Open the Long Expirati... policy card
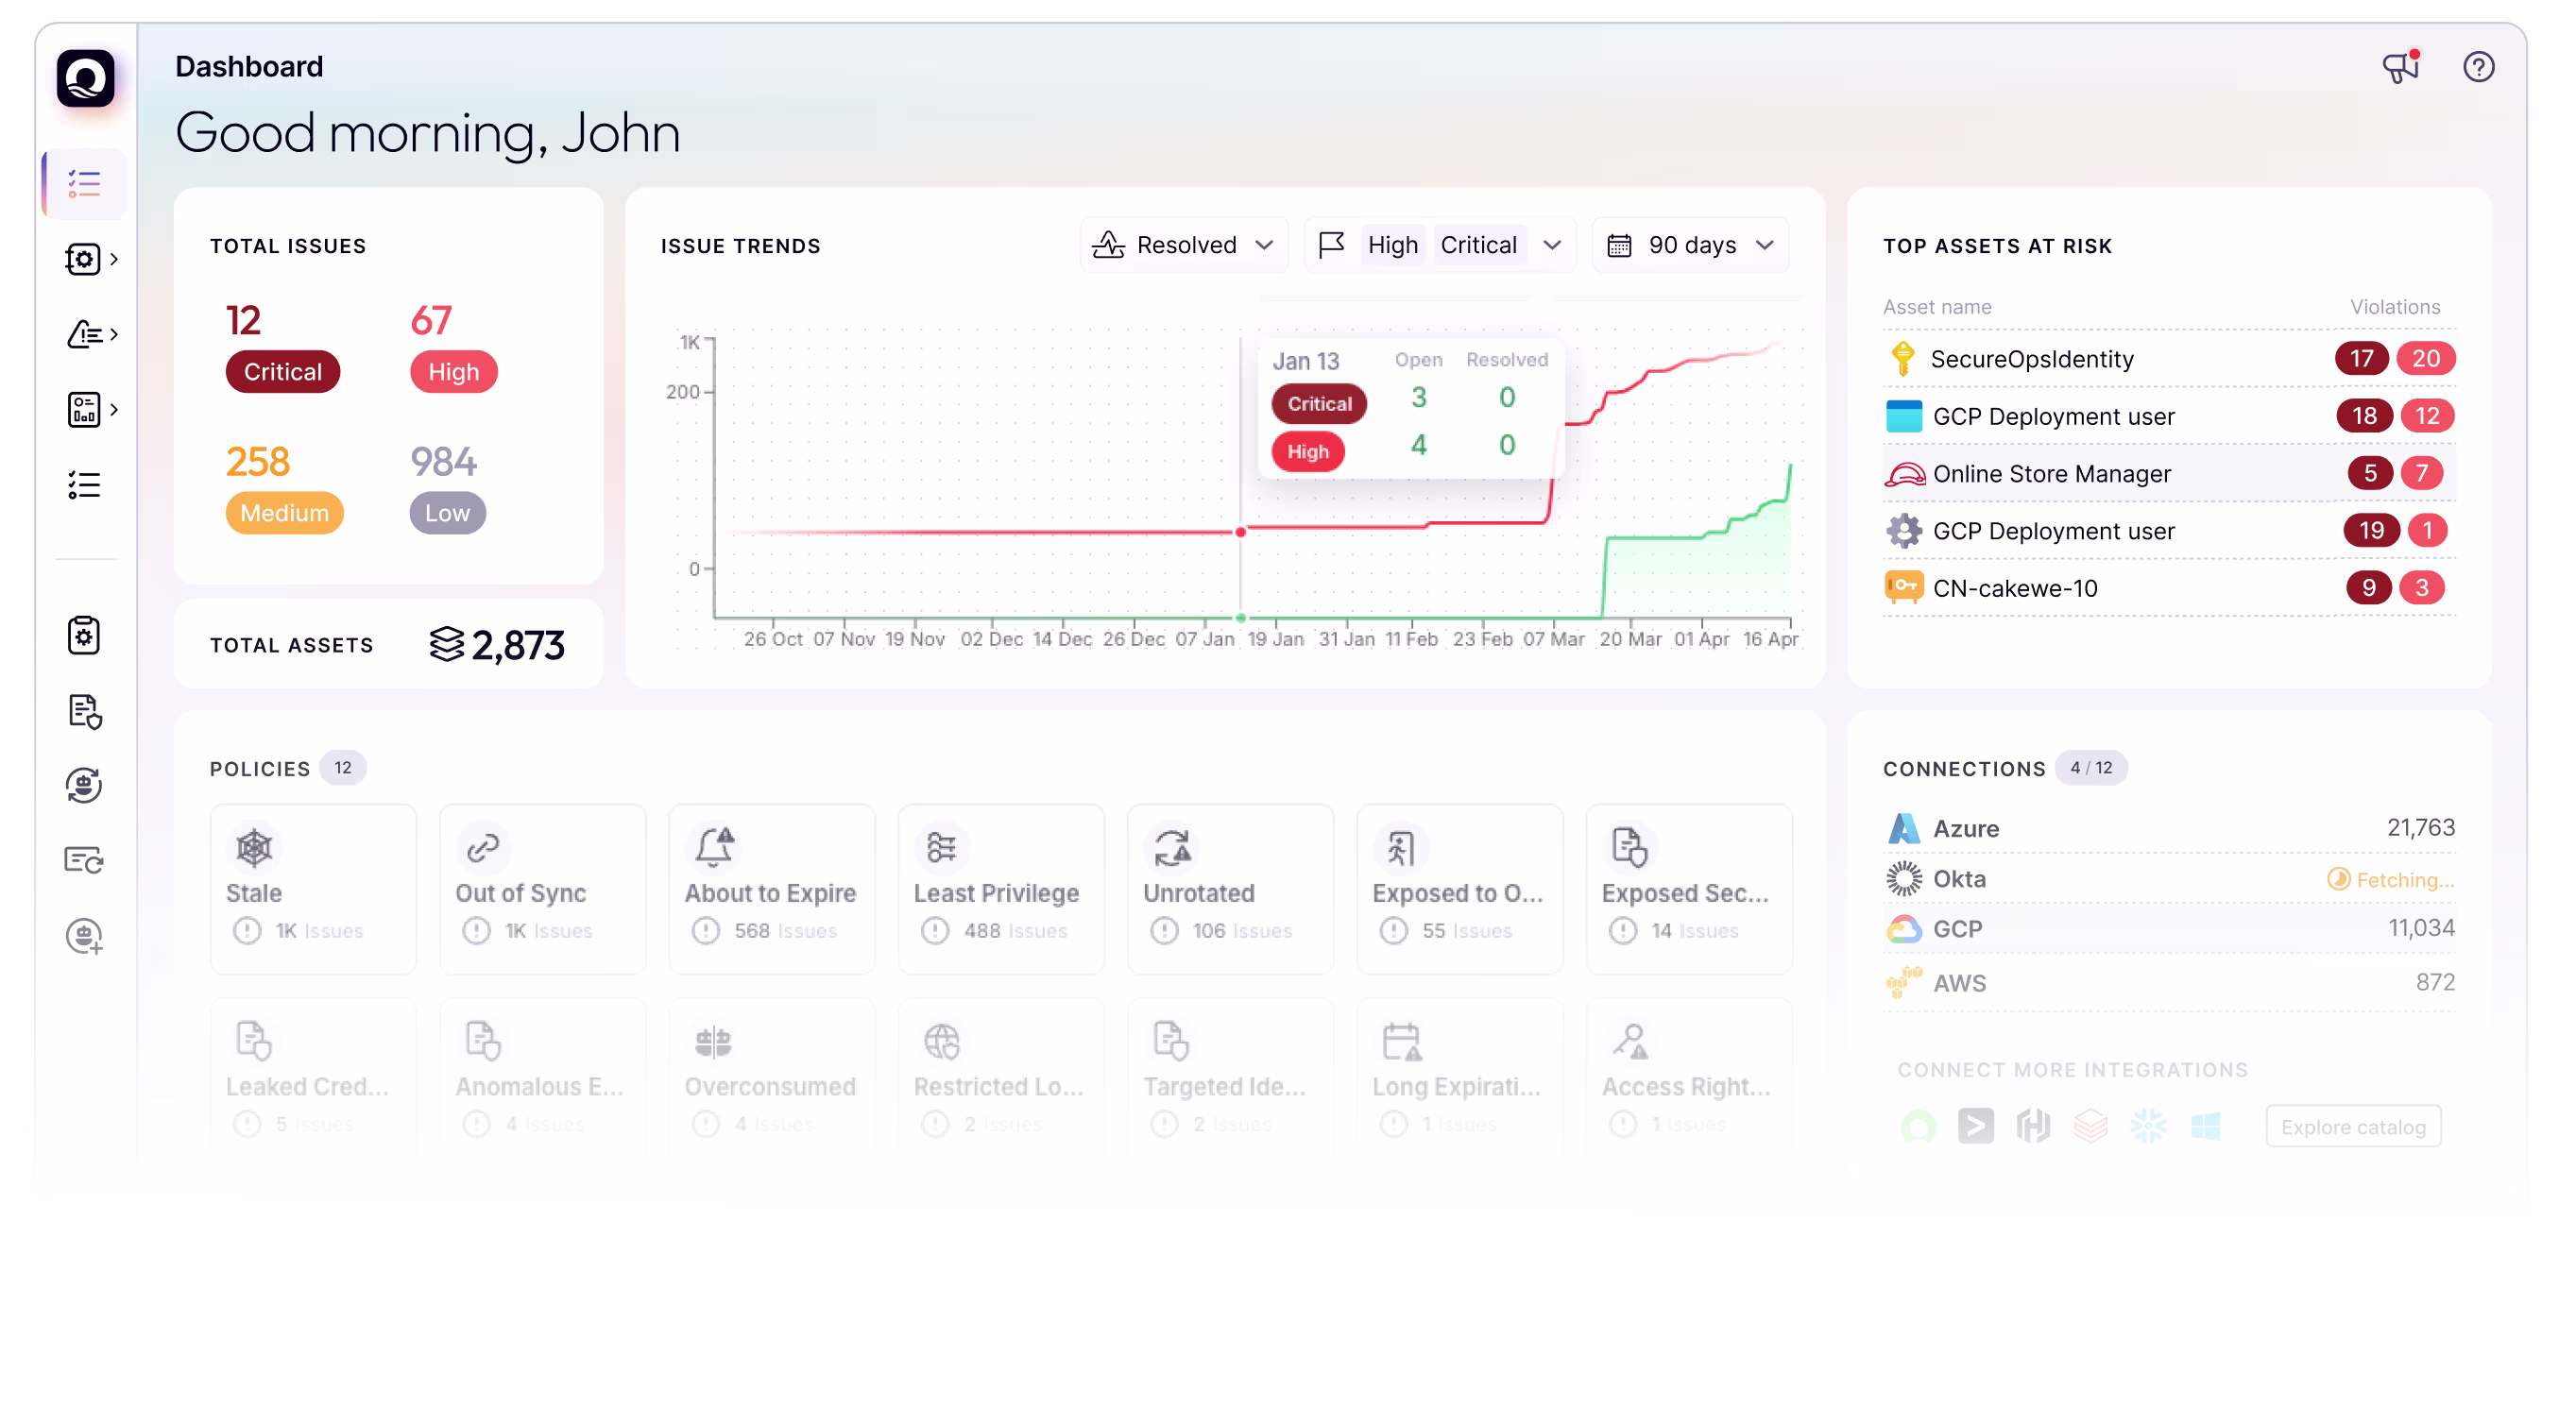This screenshot has width=2576, height=1408. [1459, 1078]
